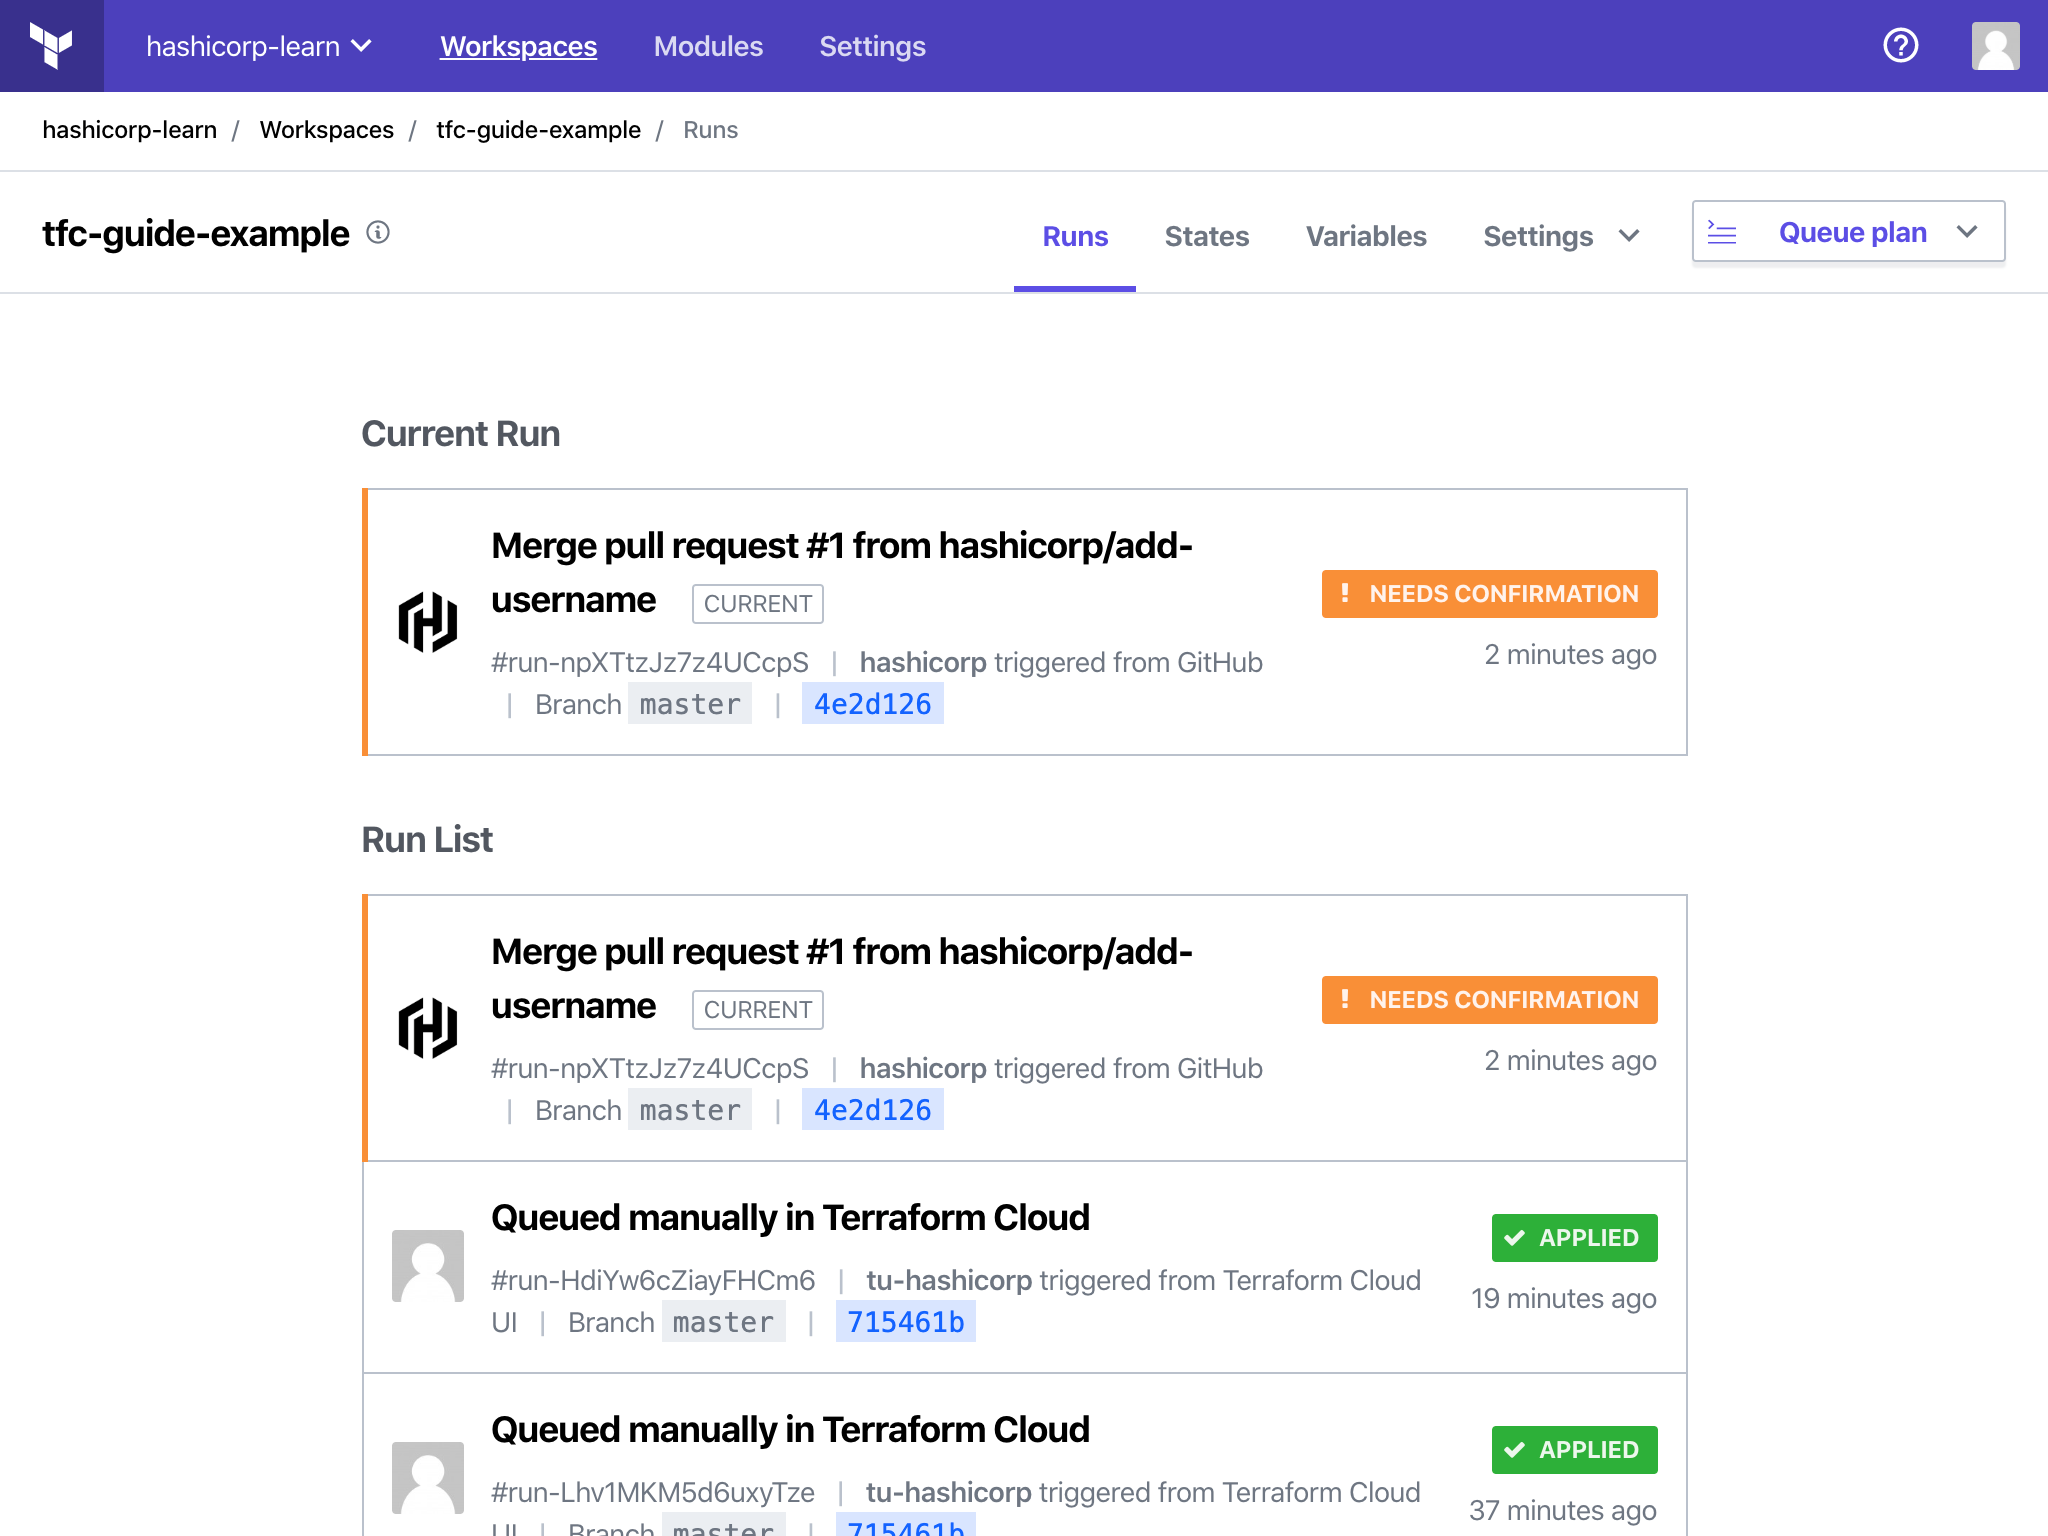
Task: Click Needs Confirmation badge in Current Run
Action: [1489, 594]
